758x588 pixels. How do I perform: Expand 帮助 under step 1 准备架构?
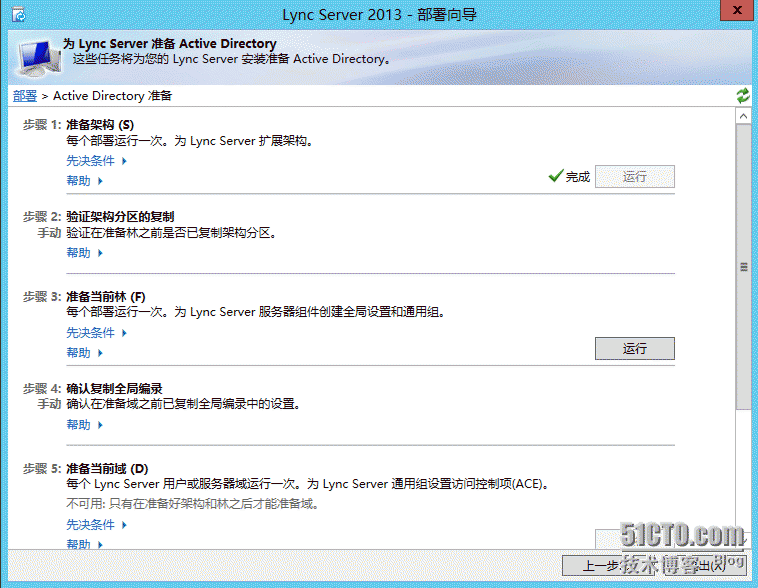(85, 180)
